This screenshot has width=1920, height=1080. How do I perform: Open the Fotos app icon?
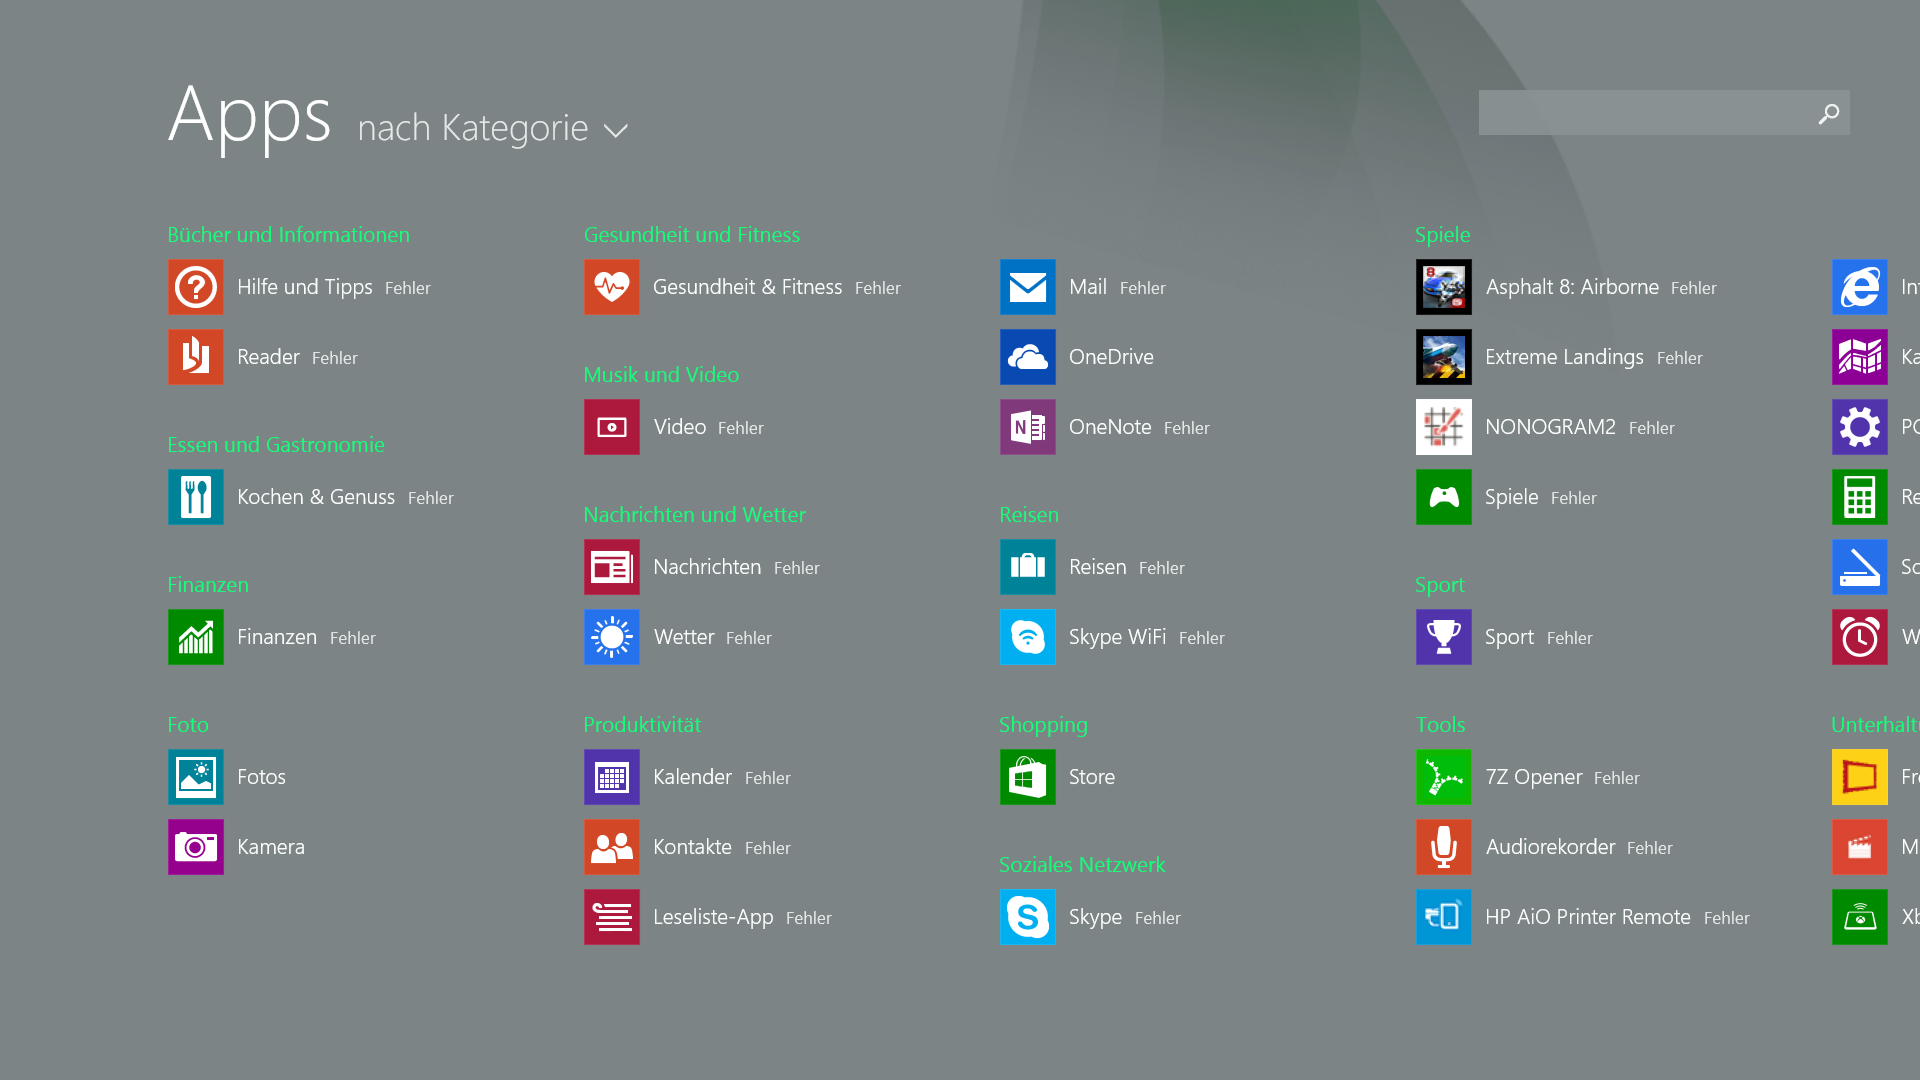pyautogui.click(x=195, y=777)
